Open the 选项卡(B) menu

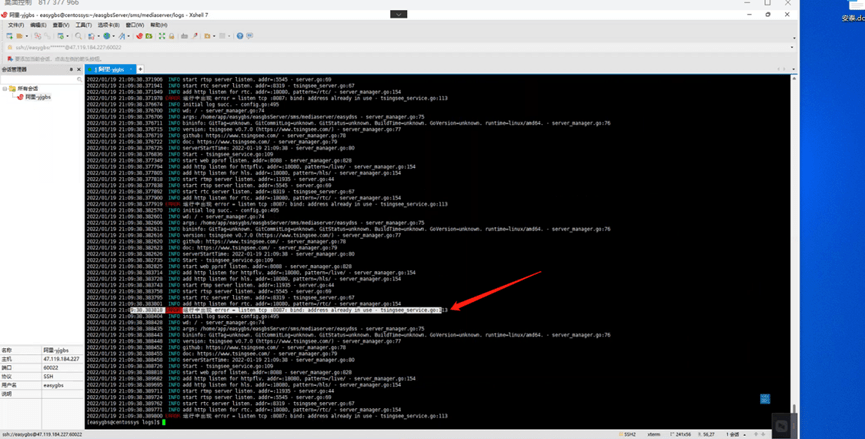(109, 25)
